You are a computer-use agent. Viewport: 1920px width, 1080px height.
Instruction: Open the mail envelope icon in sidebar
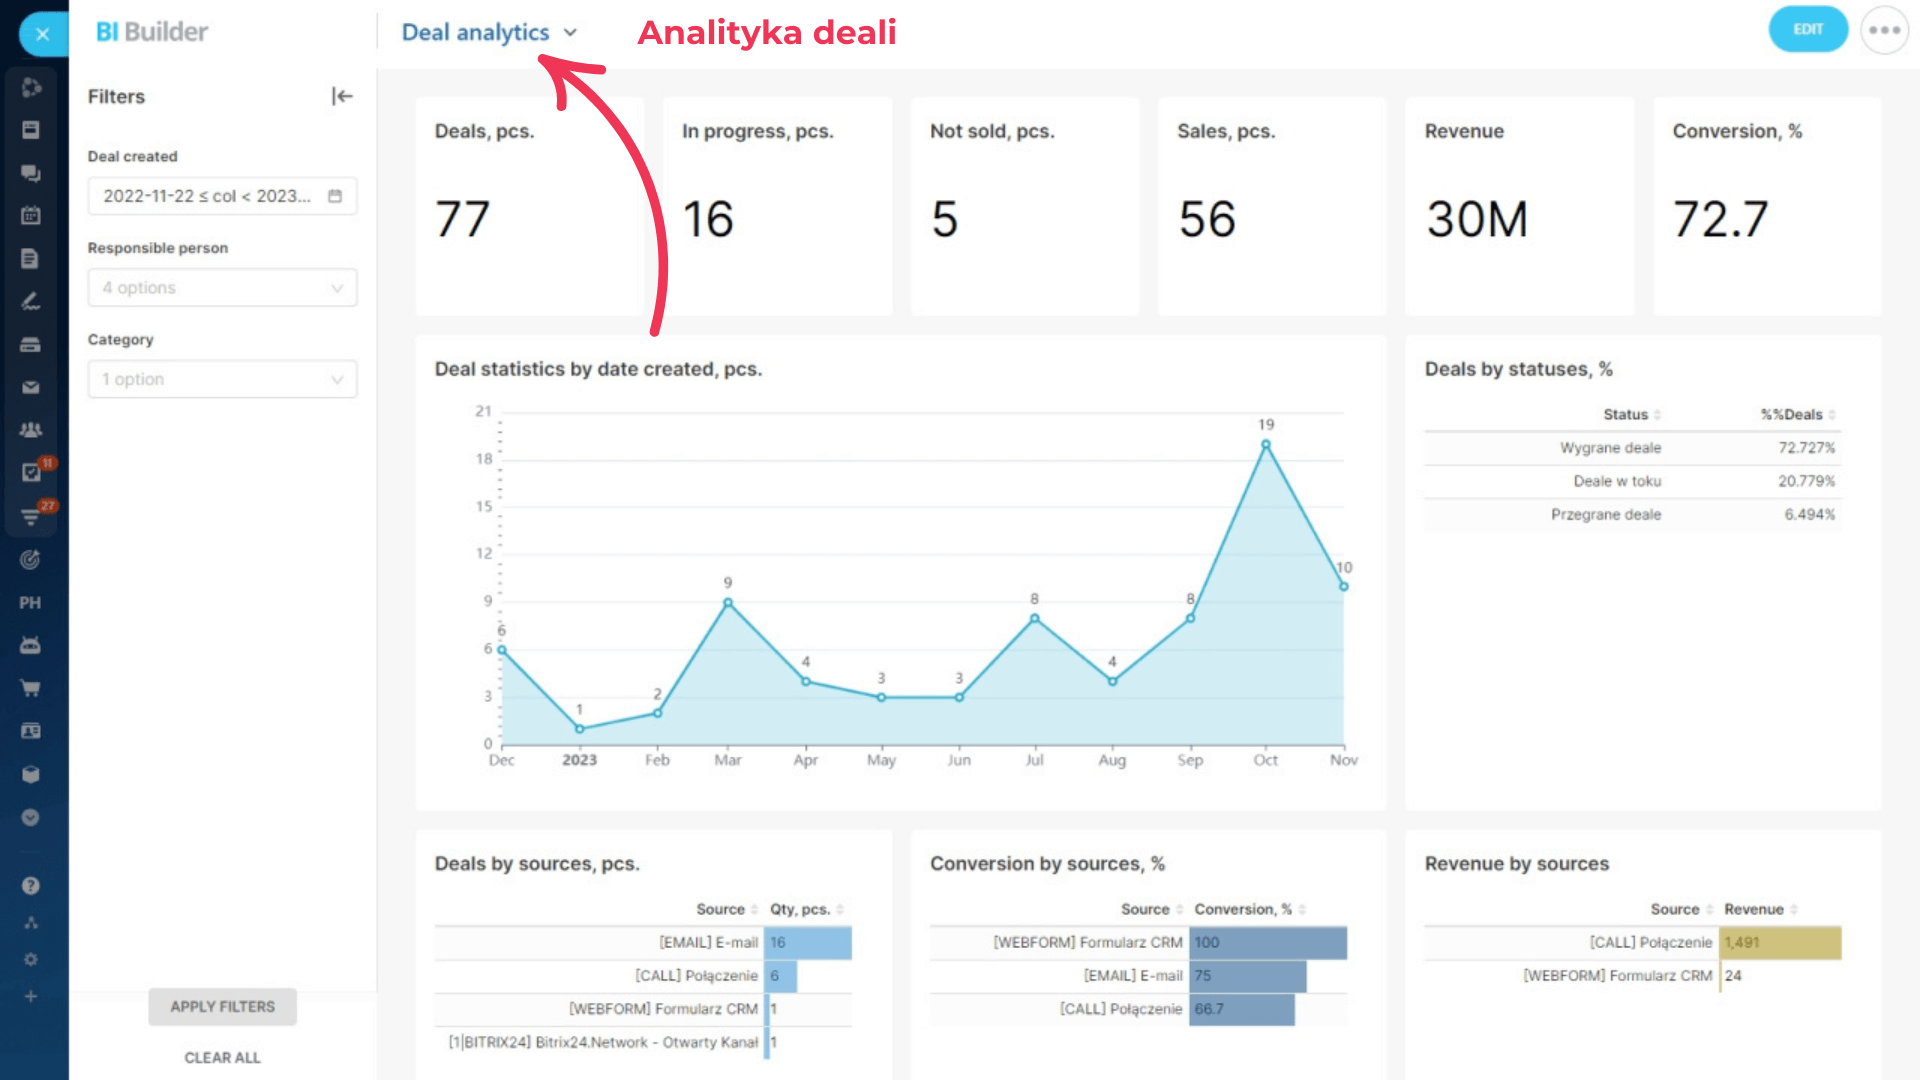pos(31,387)
